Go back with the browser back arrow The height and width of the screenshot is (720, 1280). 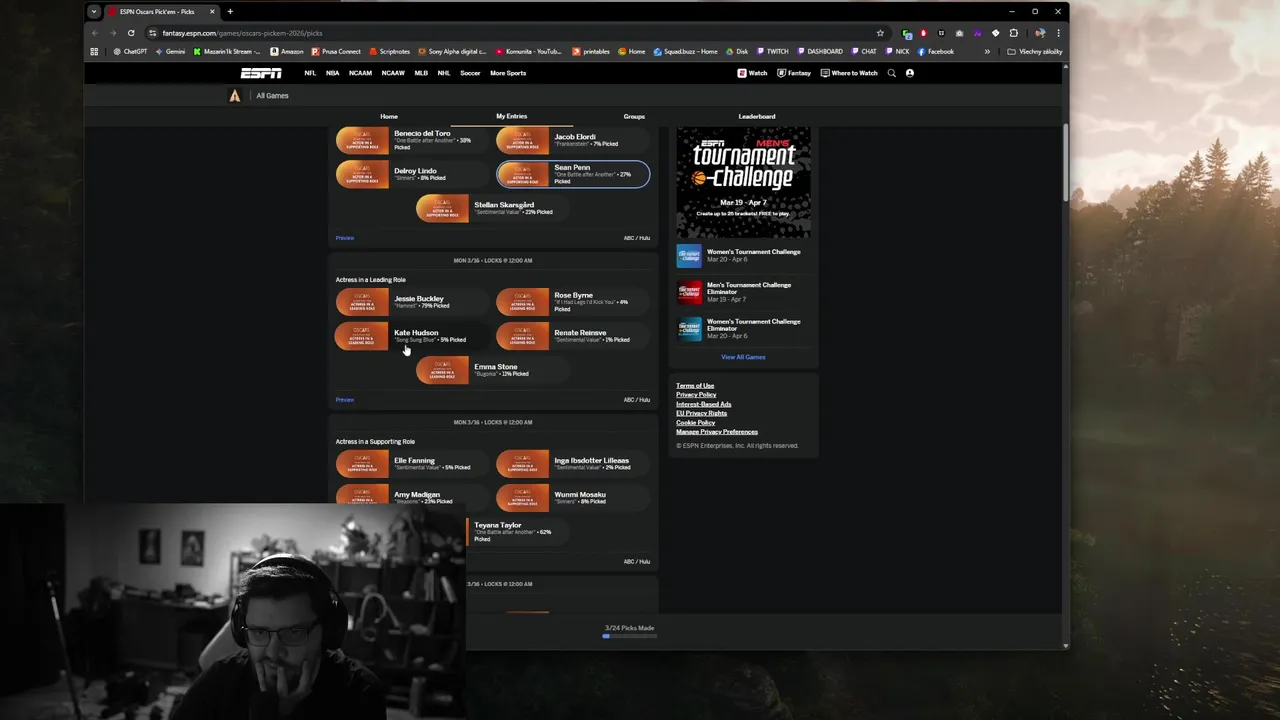point(95,33)
